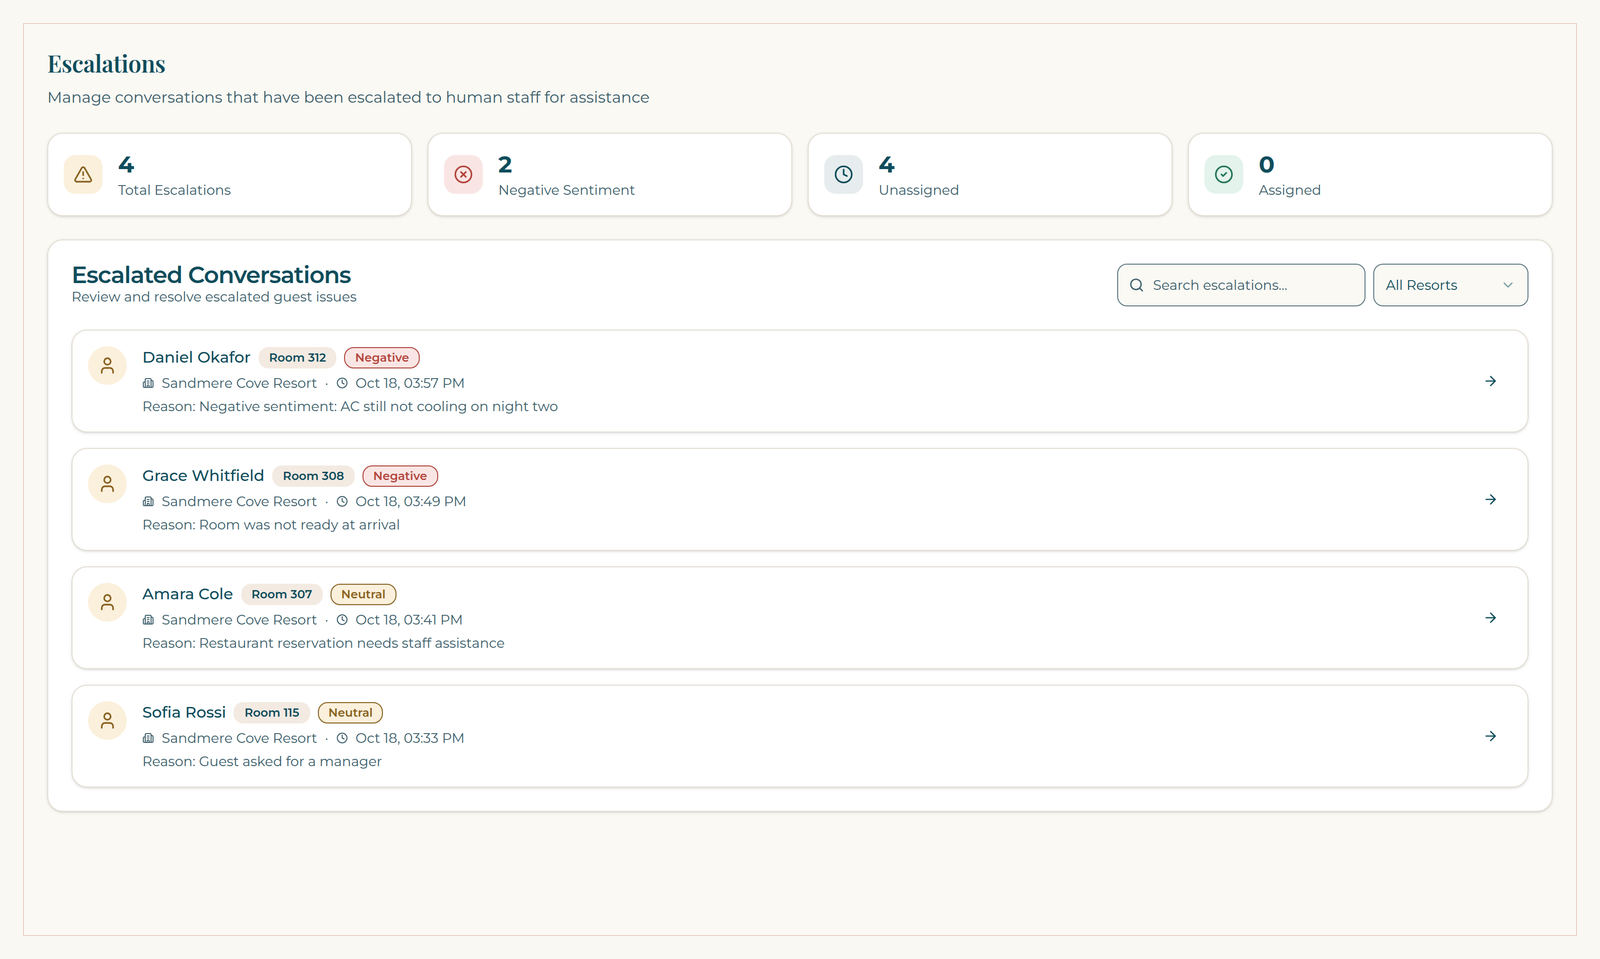Click the Room 307 tag
The height and width of the screenshot is (959, 1600).
click(282, 594)
